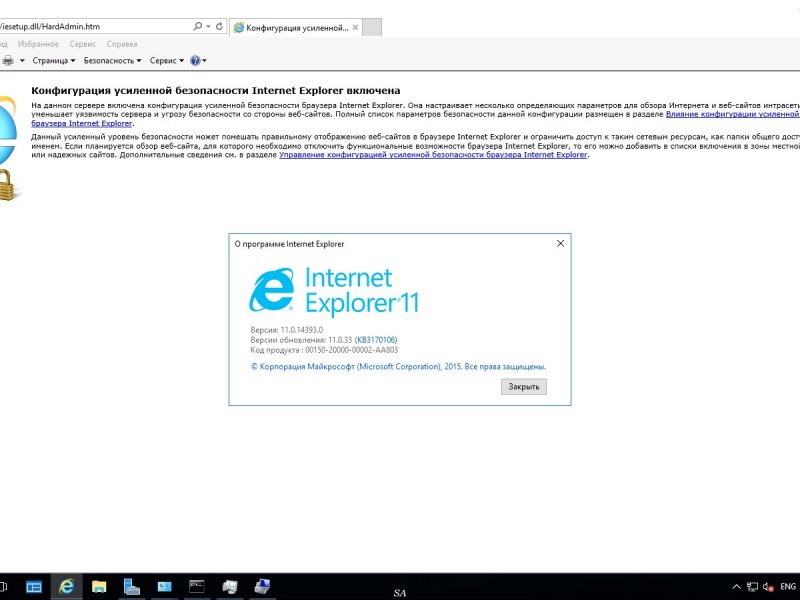Click the Internet Explorer 11 logo in the About dialog
The height and width of the screenshot is (600, 800).
(334, 290)
